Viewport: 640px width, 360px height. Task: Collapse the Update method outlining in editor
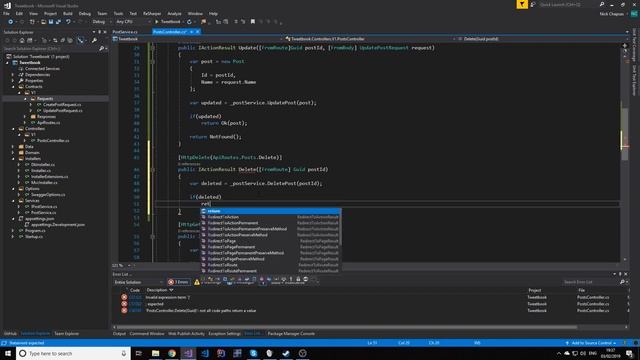point(153,48)
